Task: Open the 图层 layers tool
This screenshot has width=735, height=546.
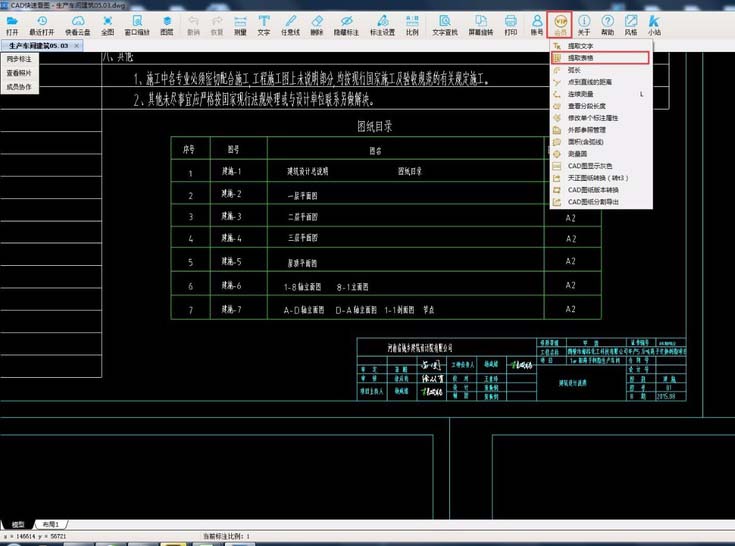Action: 166,25
